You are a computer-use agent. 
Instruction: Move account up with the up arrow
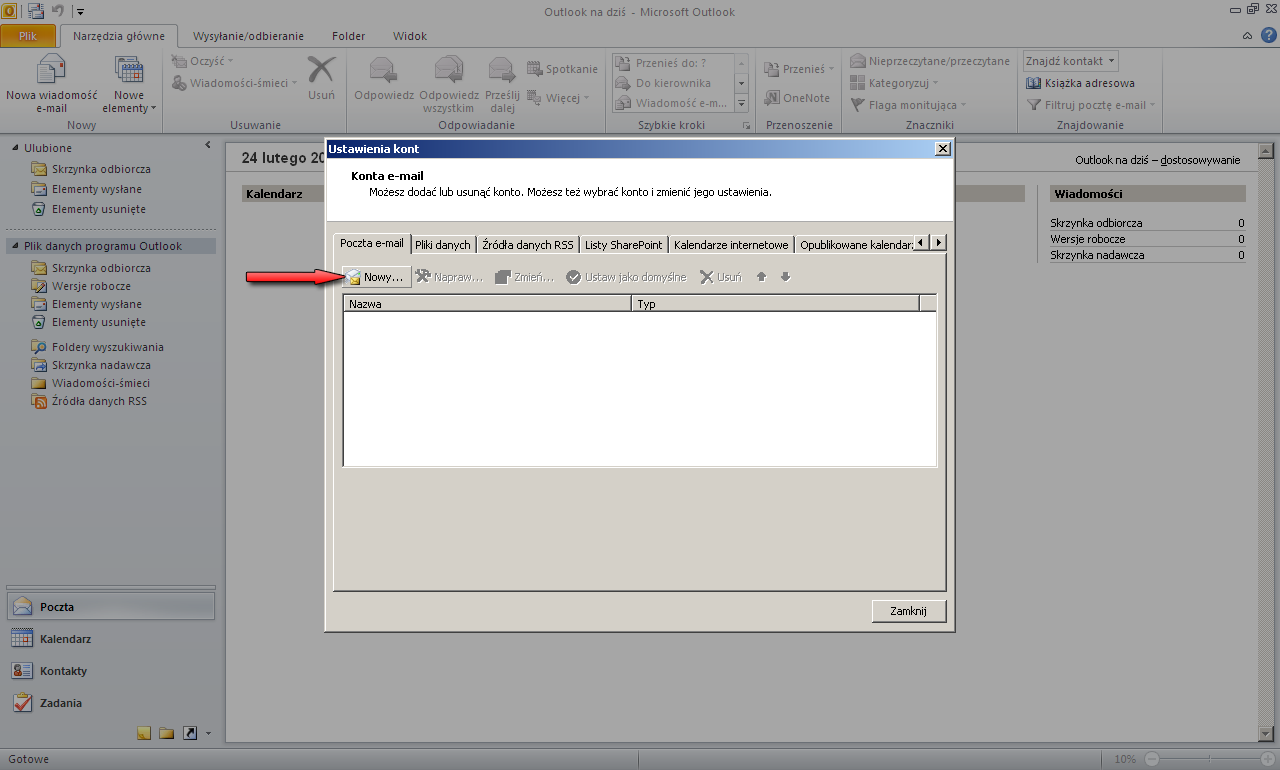point(761,277)
